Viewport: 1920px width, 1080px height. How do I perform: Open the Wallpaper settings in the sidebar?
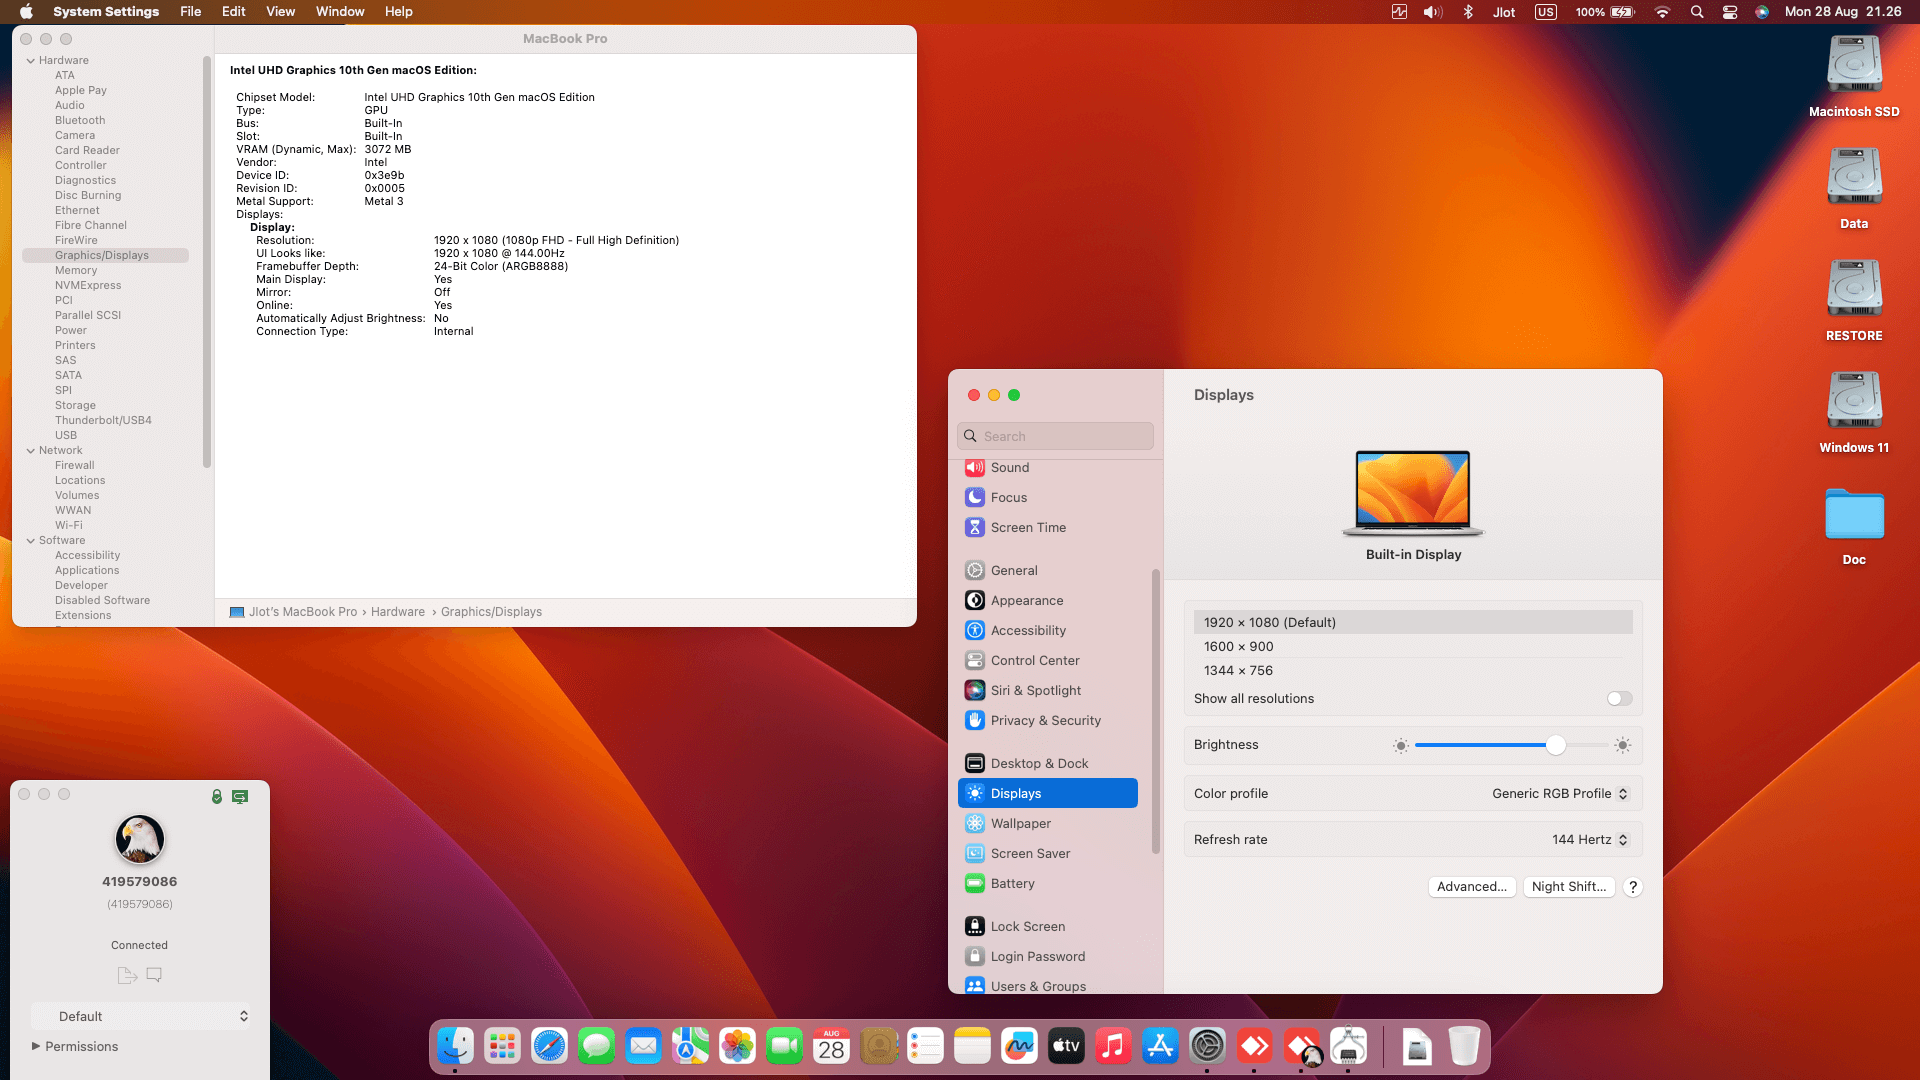pyautogui.click(x=1020, y=823)
